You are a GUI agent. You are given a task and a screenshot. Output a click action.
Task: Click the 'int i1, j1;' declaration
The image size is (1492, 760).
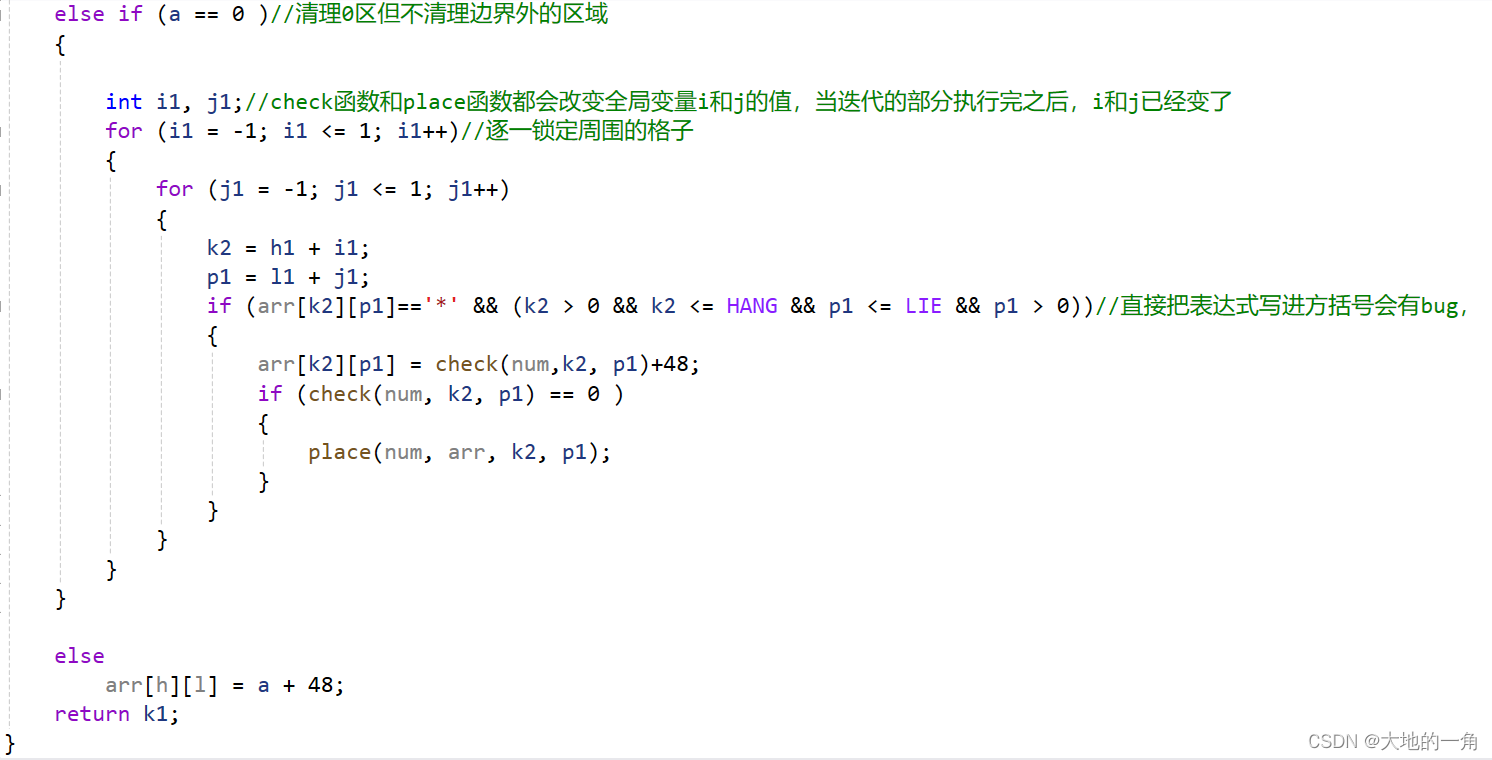click(x=174, y=101)
